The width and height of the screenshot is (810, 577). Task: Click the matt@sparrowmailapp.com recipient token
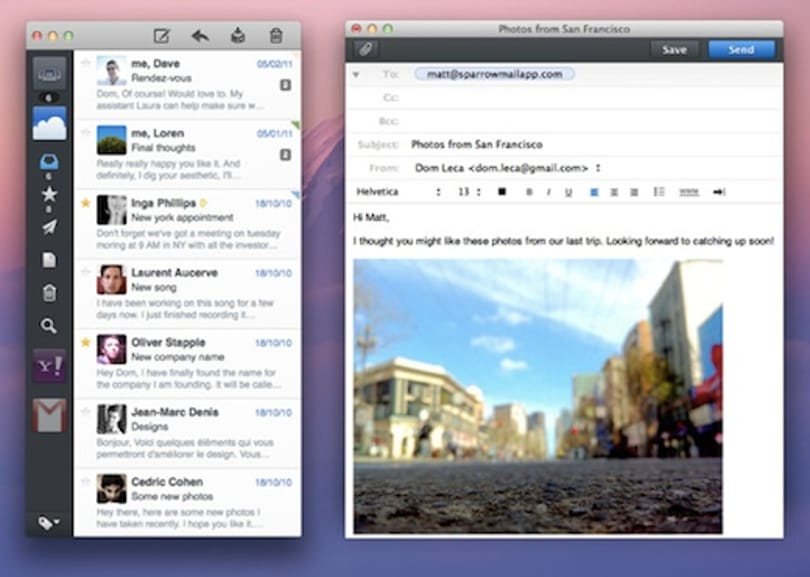494,74
